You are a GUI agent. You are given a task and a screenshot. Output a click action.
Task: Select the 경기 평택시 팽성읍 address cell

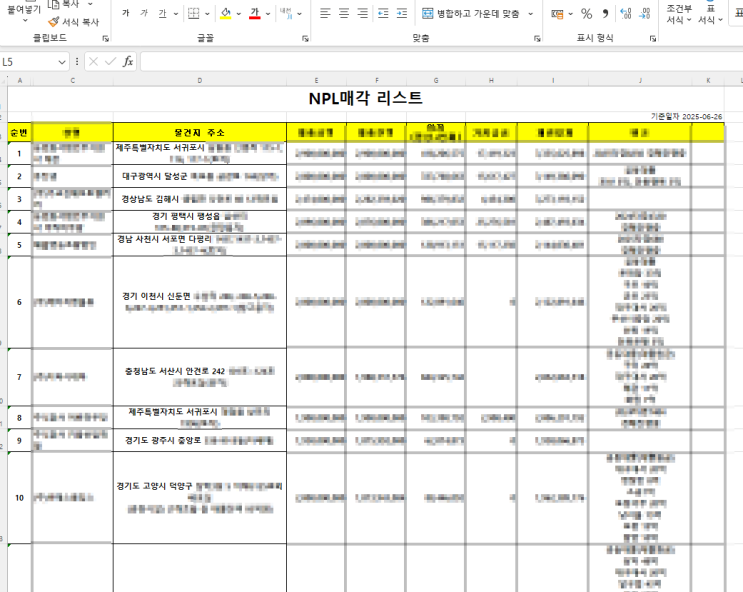coord(199,222)
